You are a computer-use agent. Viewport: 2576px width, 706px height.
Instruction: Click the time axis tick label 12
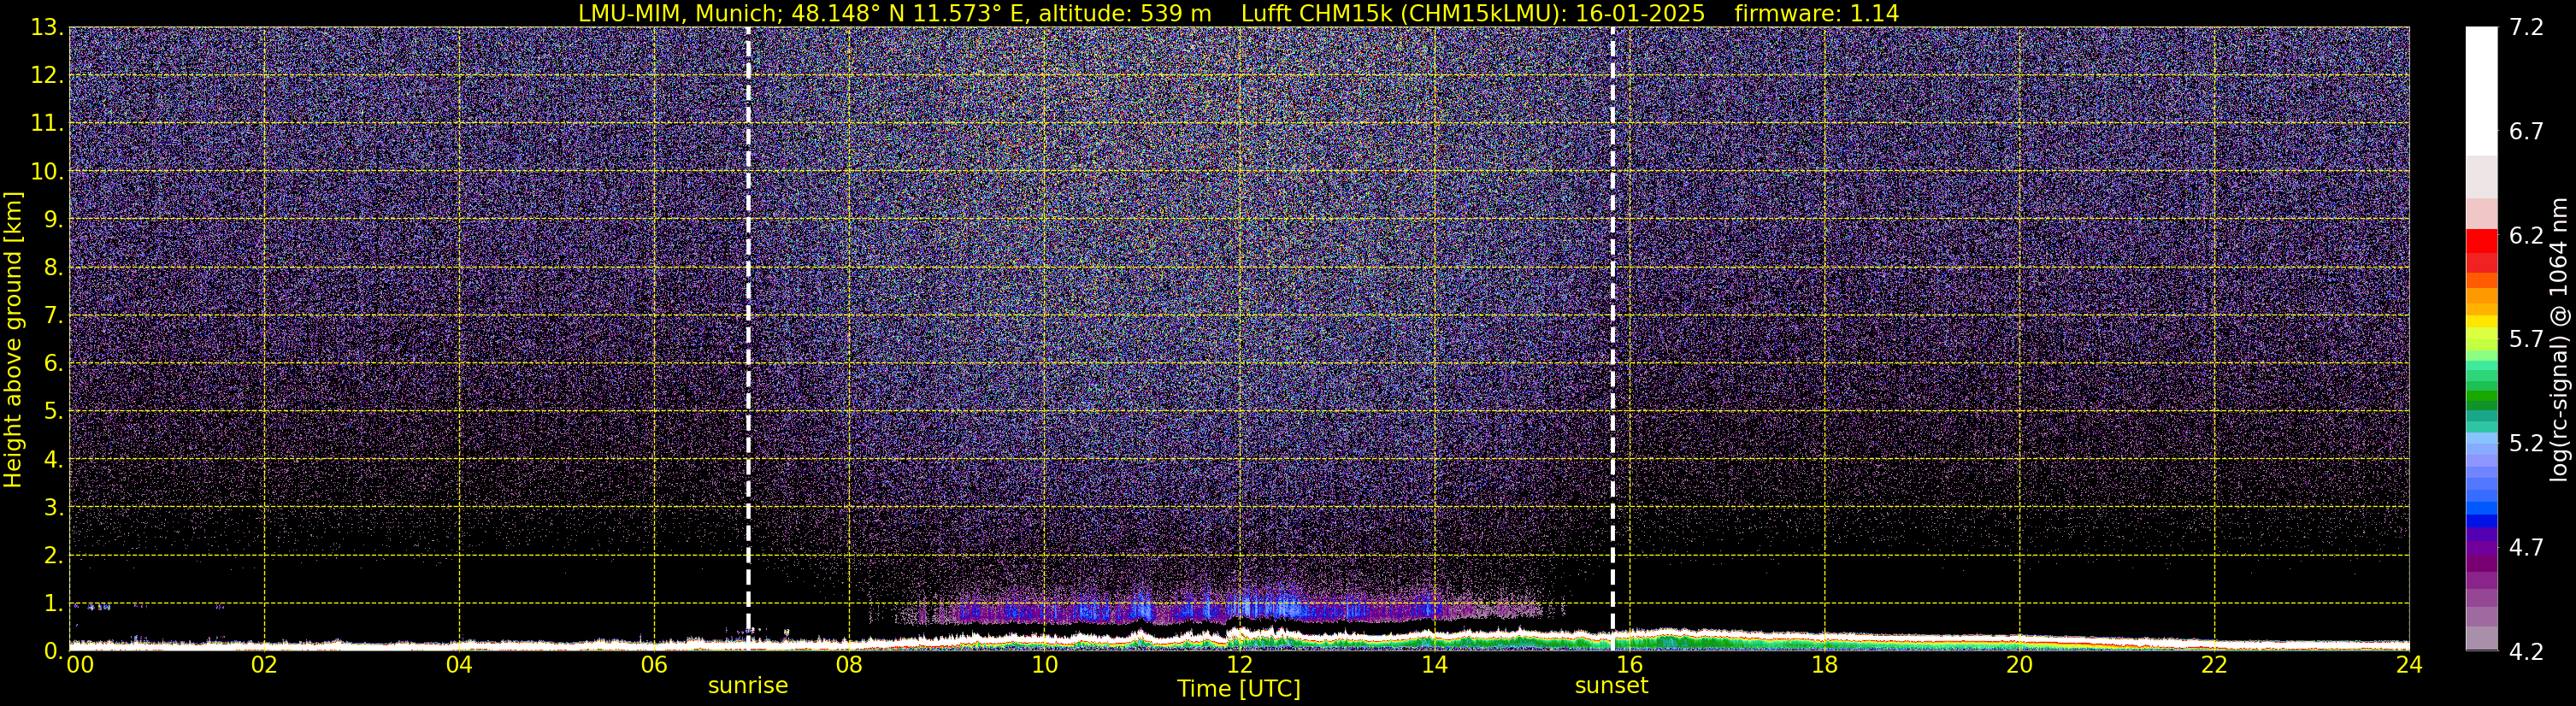coord(1239,665)
